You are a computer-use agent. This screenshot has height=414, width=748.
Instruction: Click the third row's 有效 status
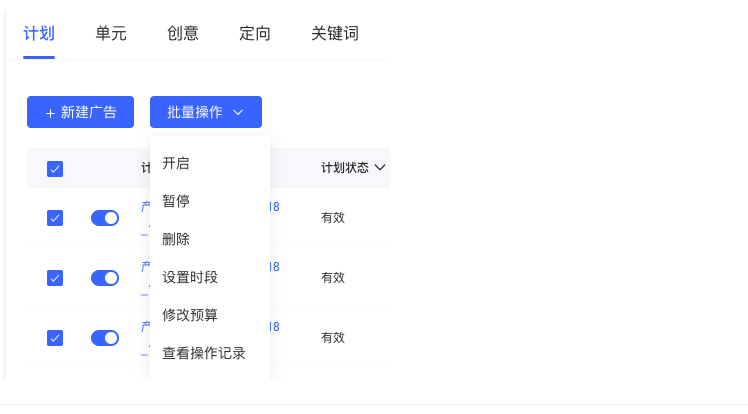[333, 338]
